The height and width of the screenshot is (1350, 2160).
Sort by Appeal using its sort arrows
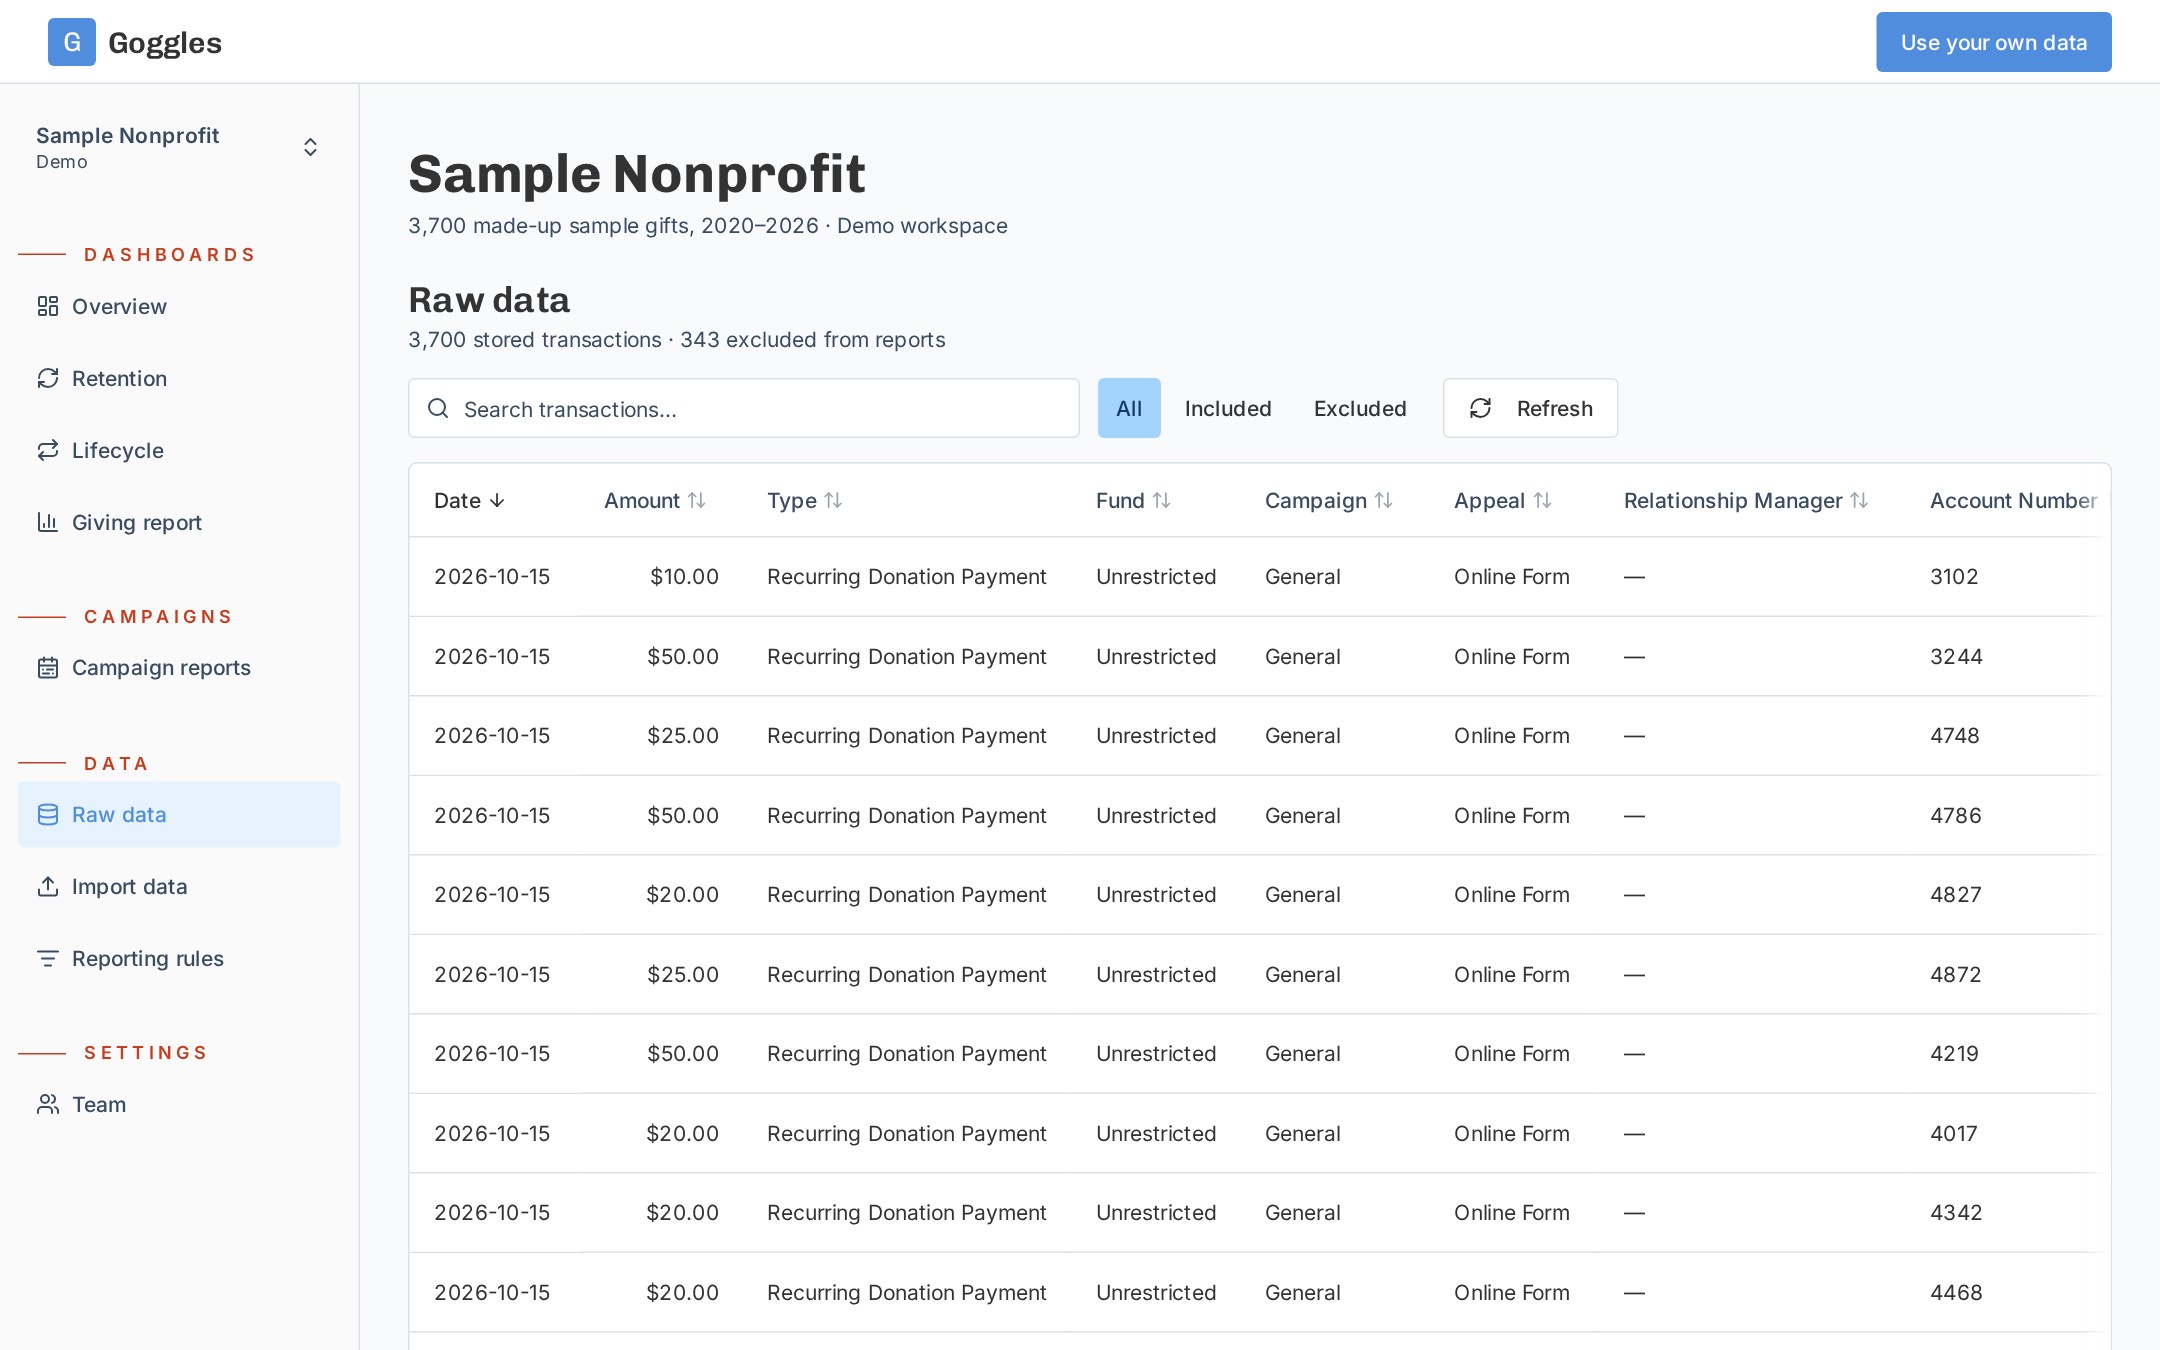(1543, 500)
